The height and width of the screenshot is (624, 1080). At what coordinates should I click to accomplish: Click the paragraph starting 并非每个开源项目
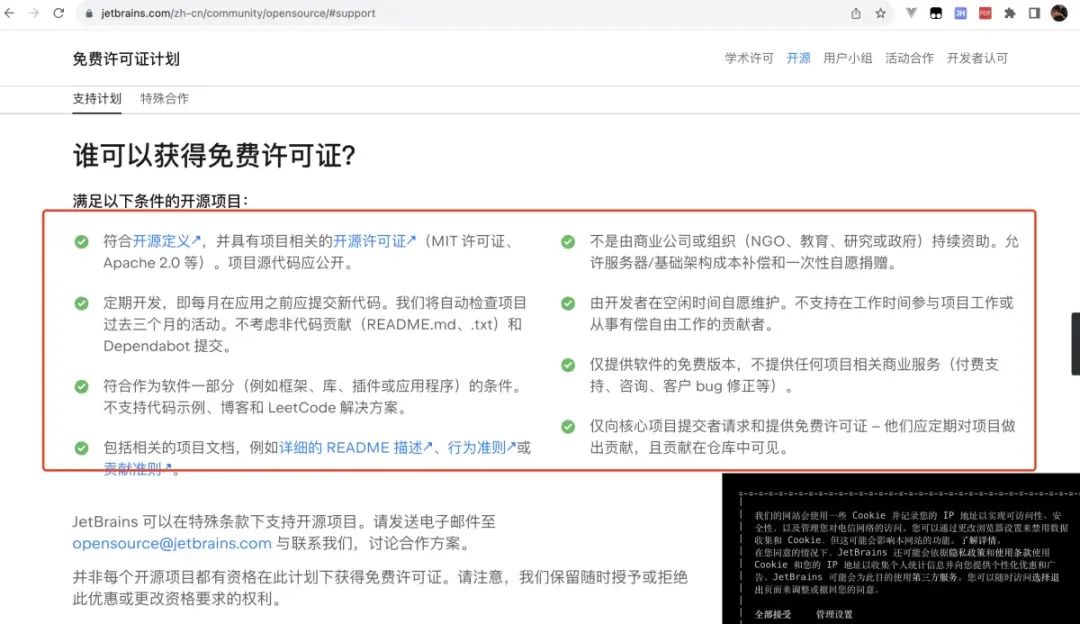(380, 587)
